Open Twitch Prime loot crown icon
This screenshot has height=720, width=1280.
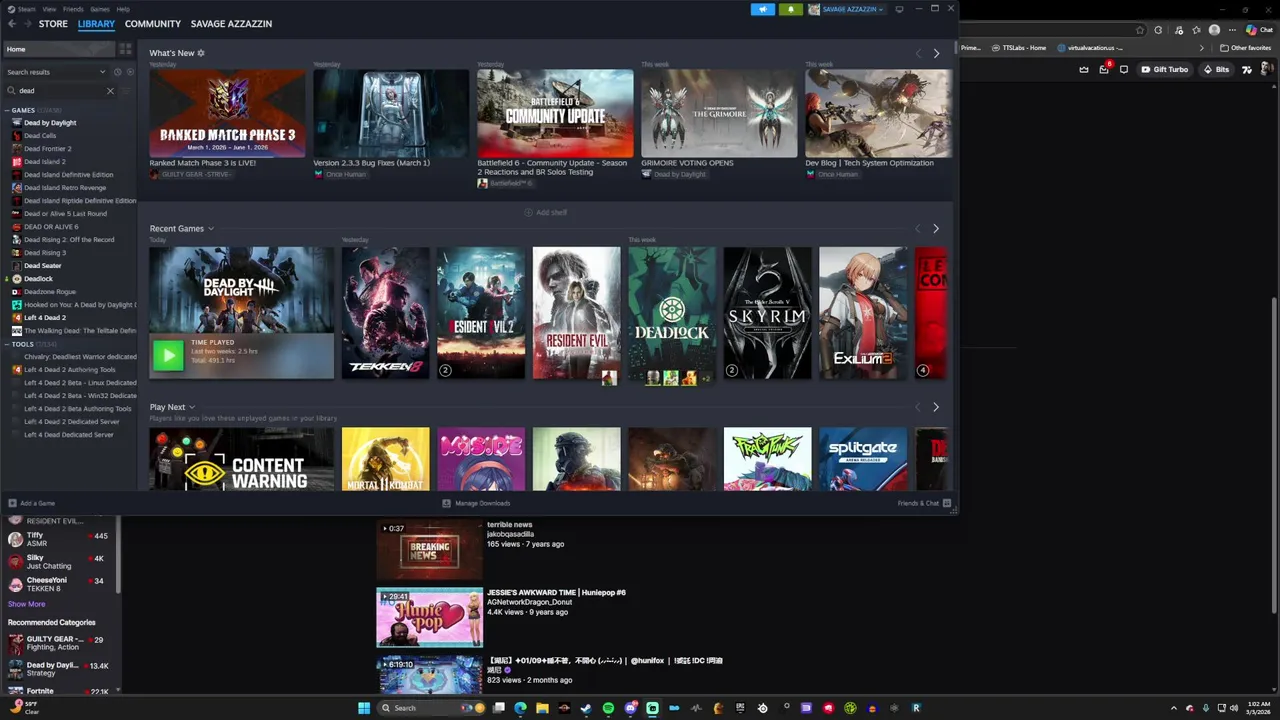coord(1085,69)
